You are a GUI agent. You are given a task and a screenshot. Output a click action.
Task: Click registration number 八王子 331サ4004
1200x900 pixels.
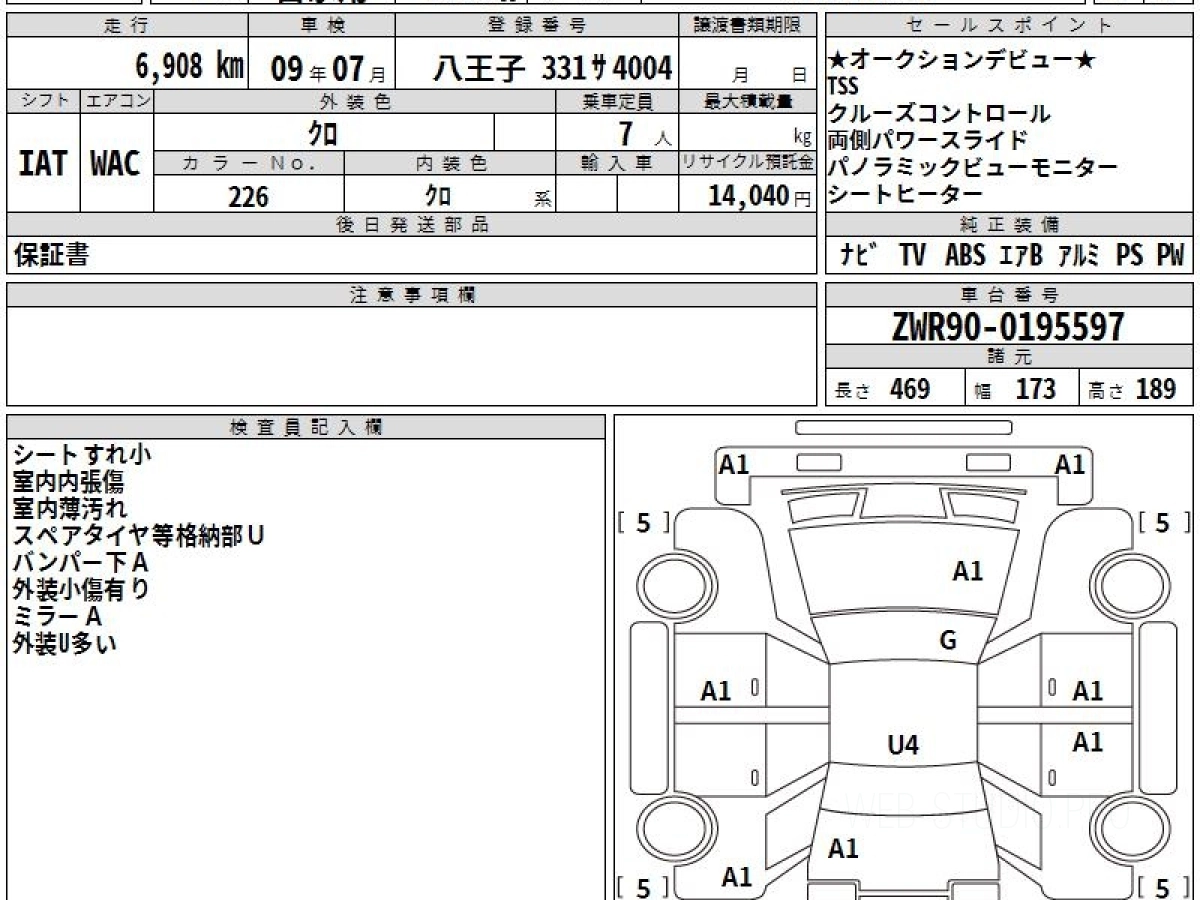[552, 69]
